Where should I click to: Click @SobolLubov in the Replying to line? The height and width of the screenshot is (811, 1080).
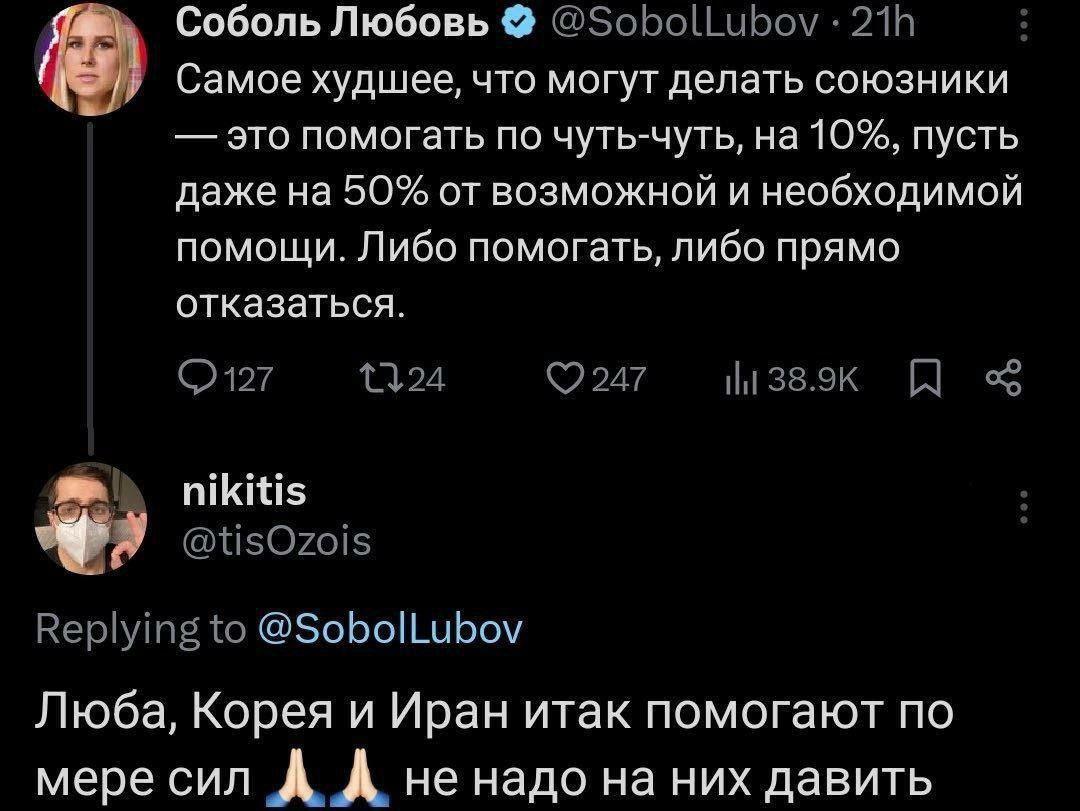[x=388, y=628]
